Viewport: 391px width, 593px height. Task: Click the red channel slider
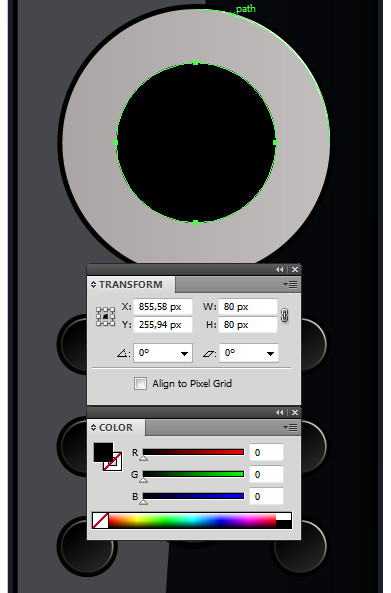click(193, 452)
